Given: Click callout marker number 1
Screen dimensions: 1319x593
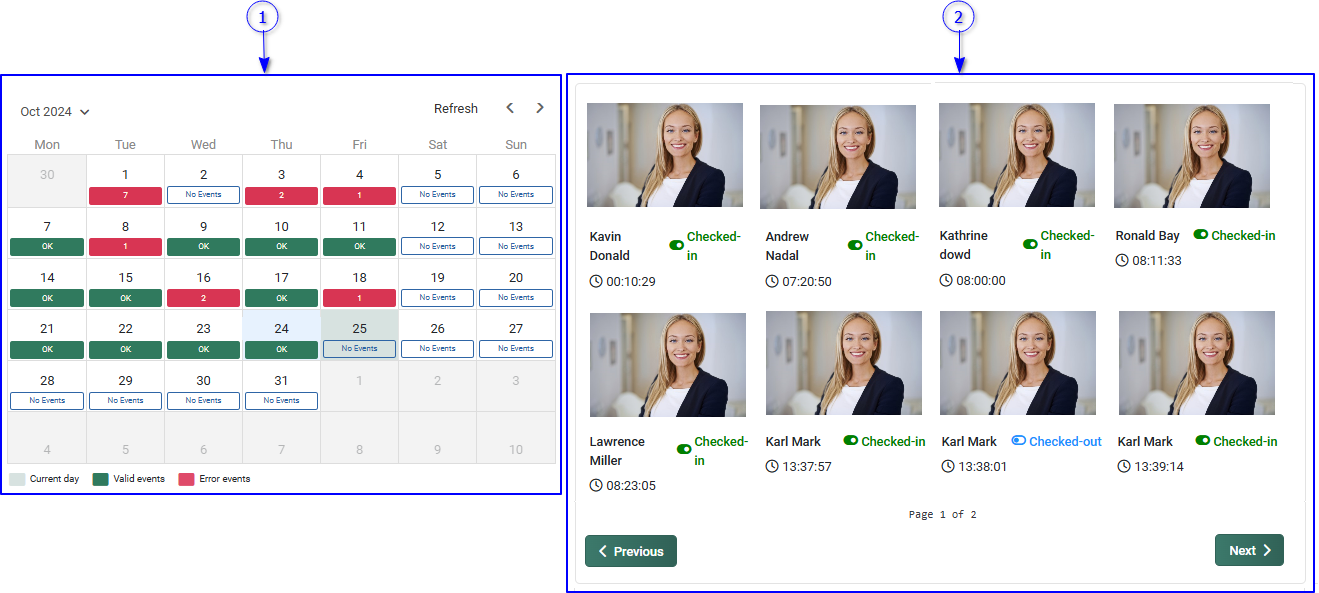Looking at the screenshot, I should [262, 17].
